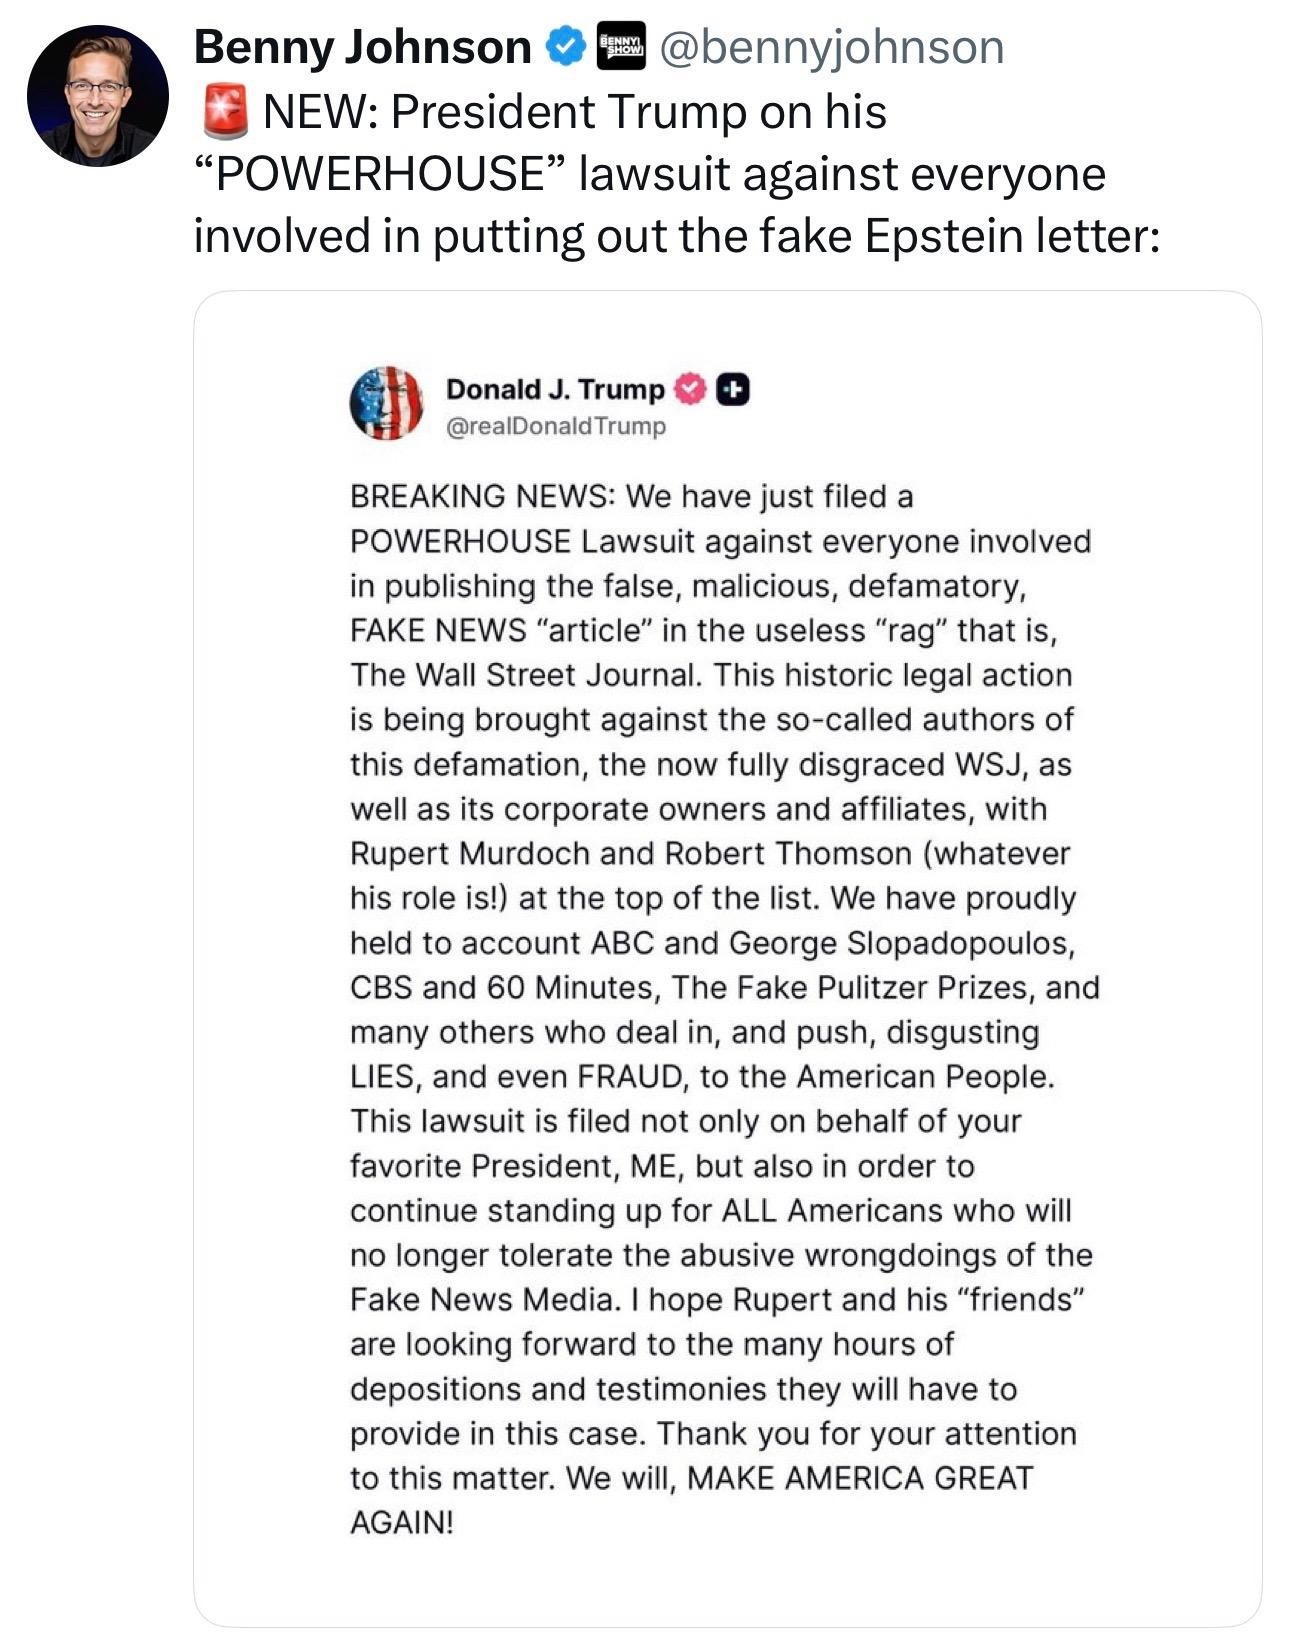Click the pink verified badge beside Trump's name
Image resolution: width=1290 pixels, height=1649 pixels.
691,389
